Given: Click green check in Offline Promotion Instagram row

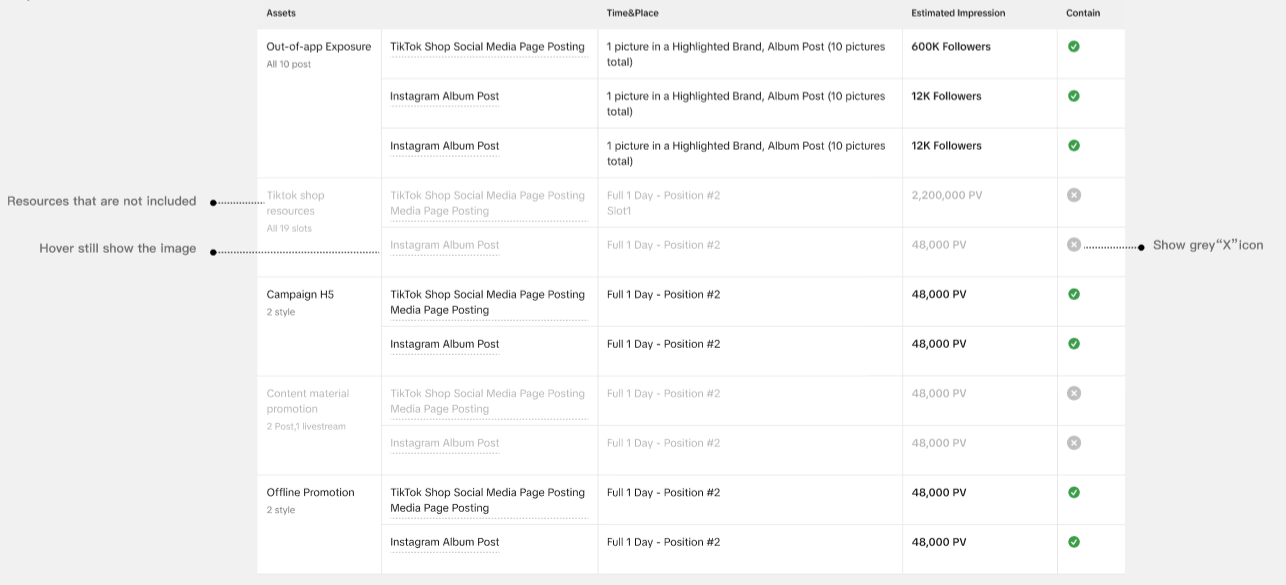Looking at the screenshot, I should [1073, 542].
